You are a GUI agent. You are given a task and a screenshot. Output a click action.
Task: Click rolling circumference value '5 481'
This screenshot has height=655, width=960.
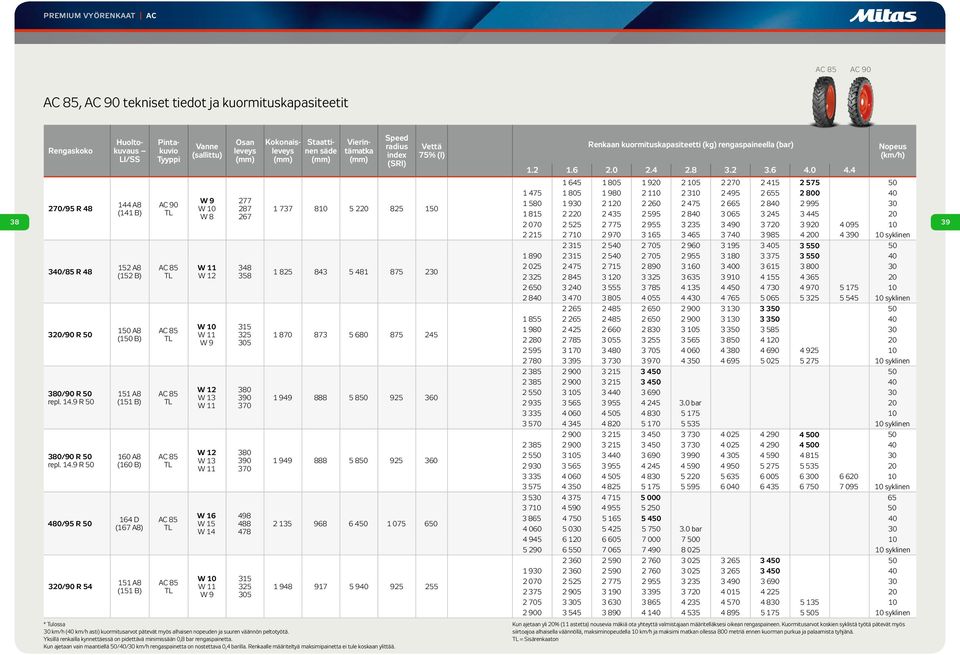359,272
